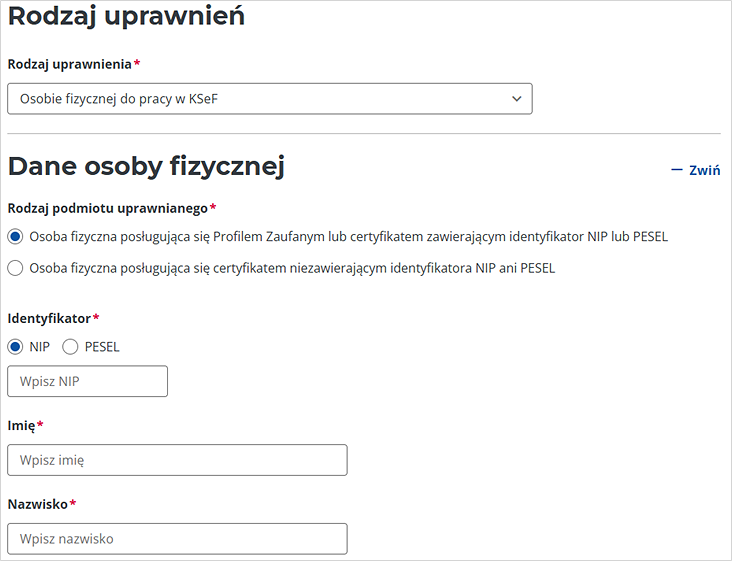Image resolution: width=732 pixels, height=561 pixels.
Task: Click into the Wpisz nazwisko field
Action: point(177,539)
